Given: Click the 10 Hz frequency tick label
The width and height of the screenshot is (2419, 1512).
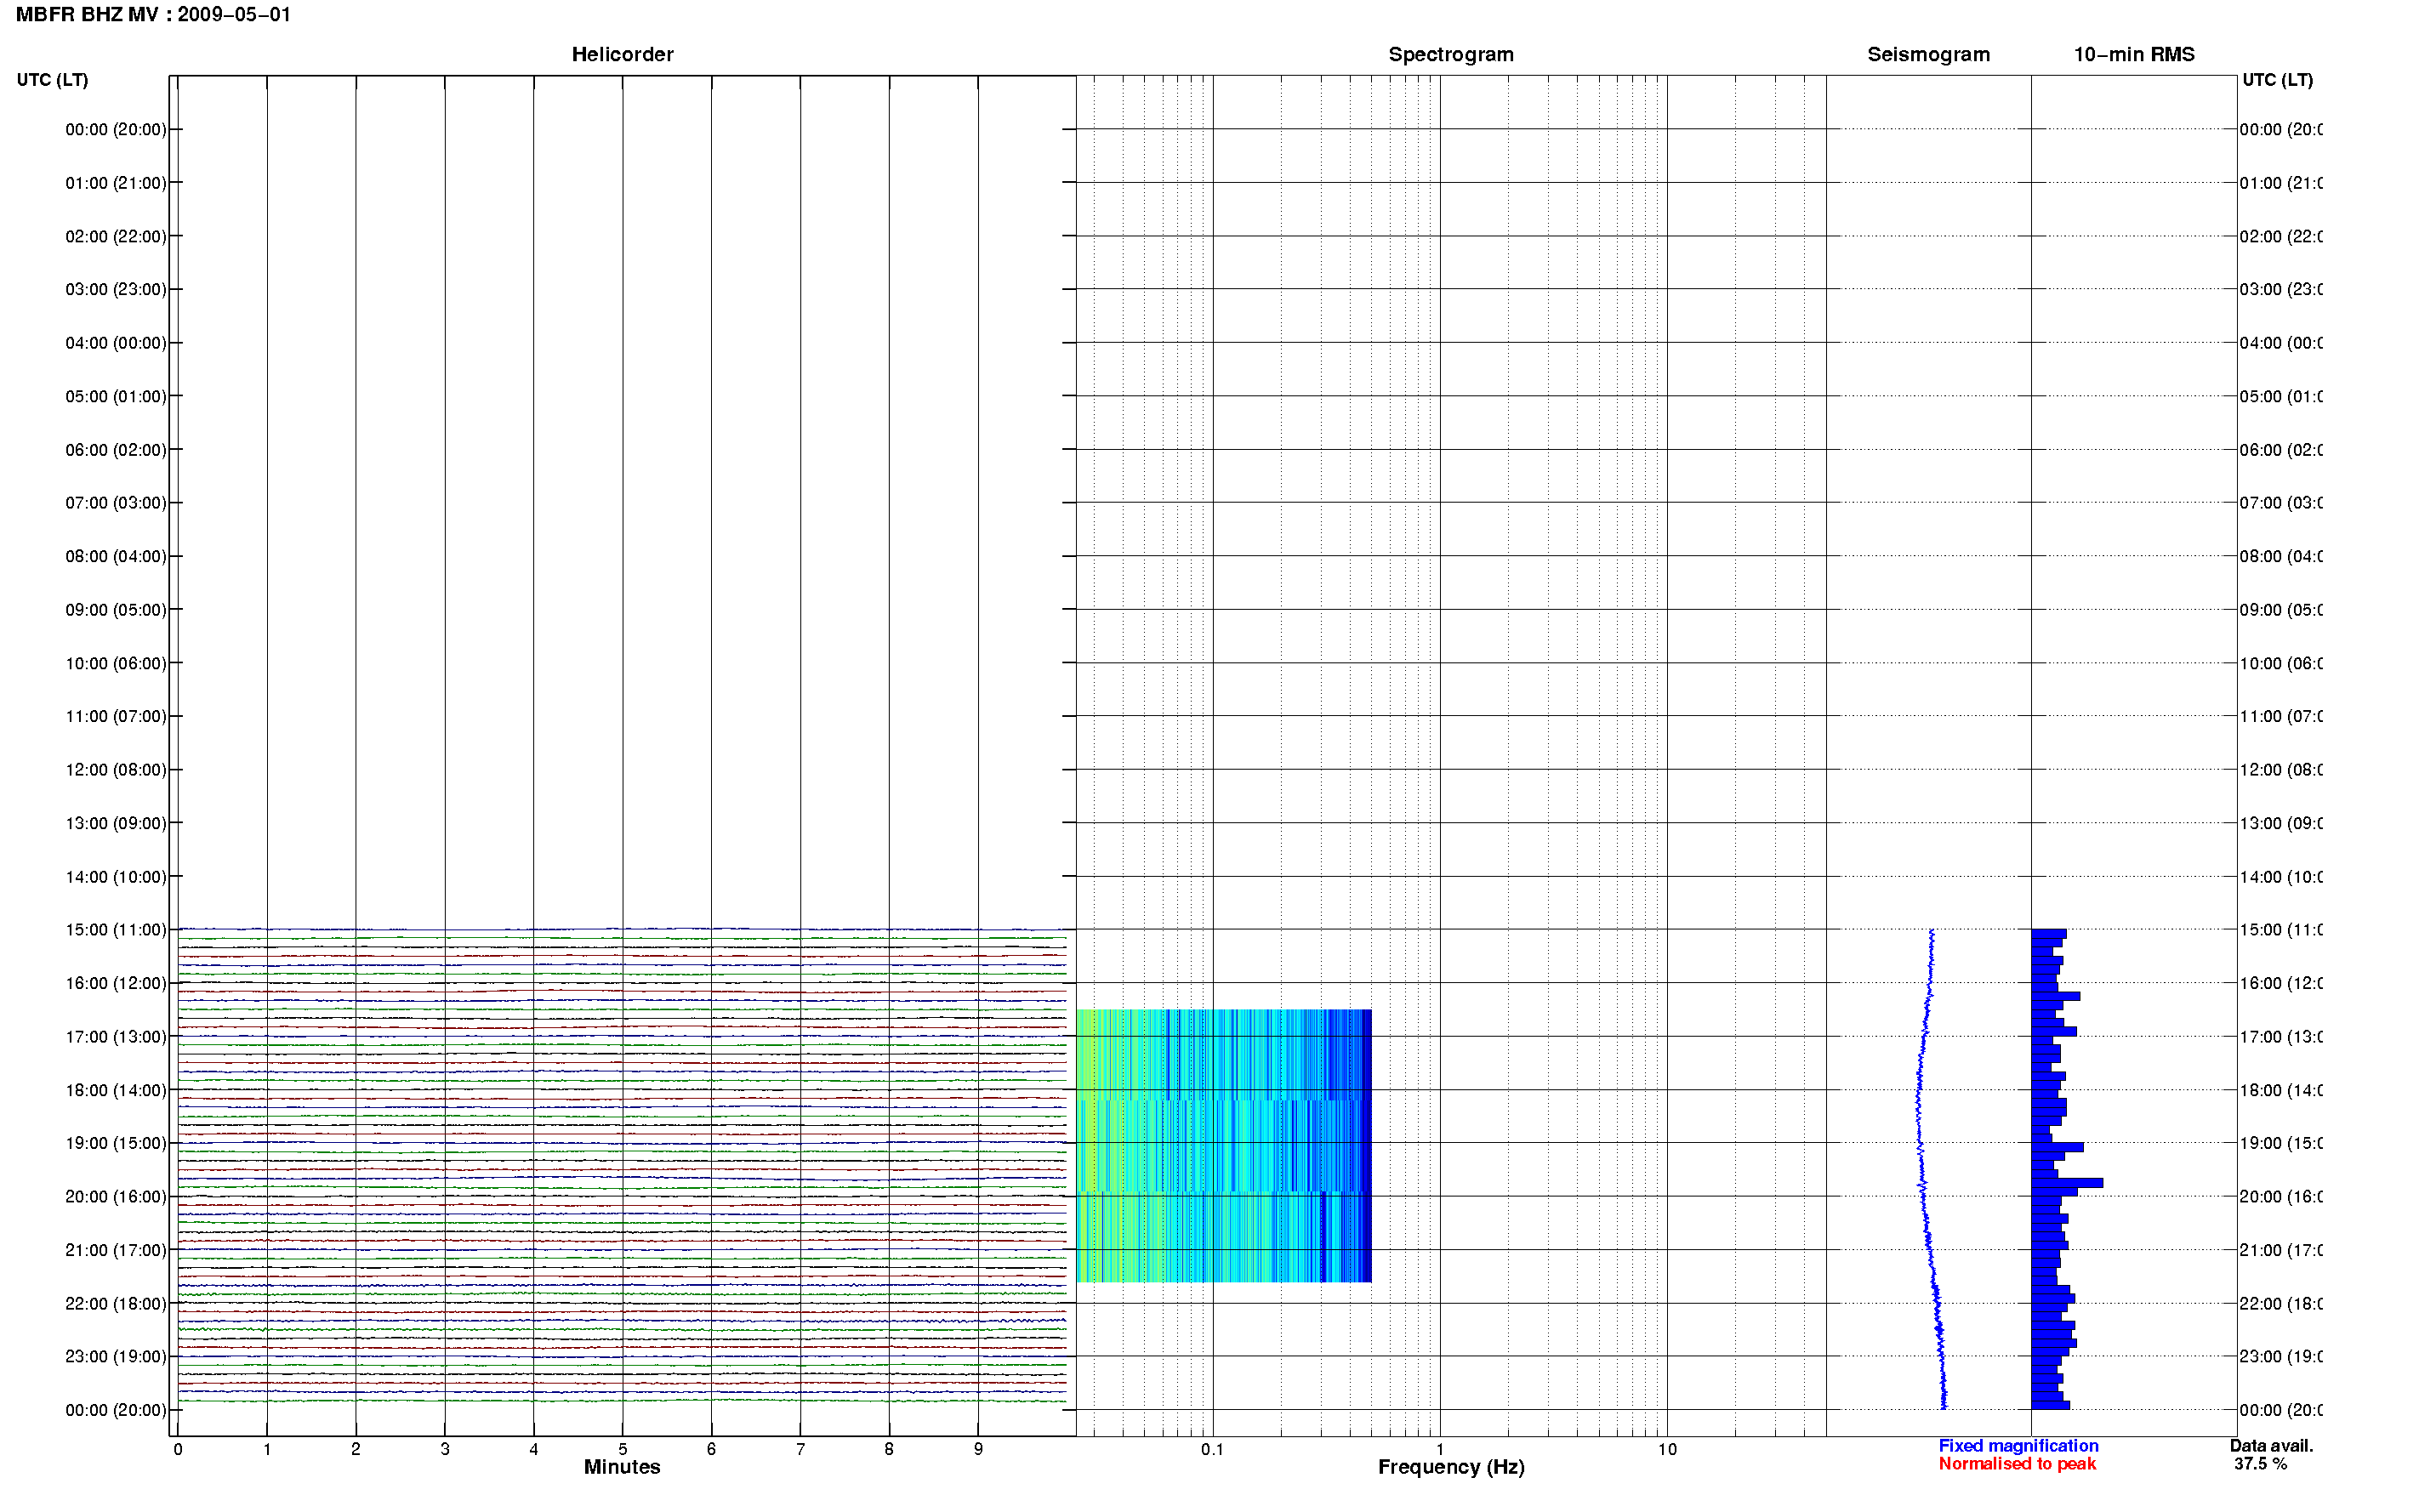Looking at the screenshot, I should tap(1667, 1449).
